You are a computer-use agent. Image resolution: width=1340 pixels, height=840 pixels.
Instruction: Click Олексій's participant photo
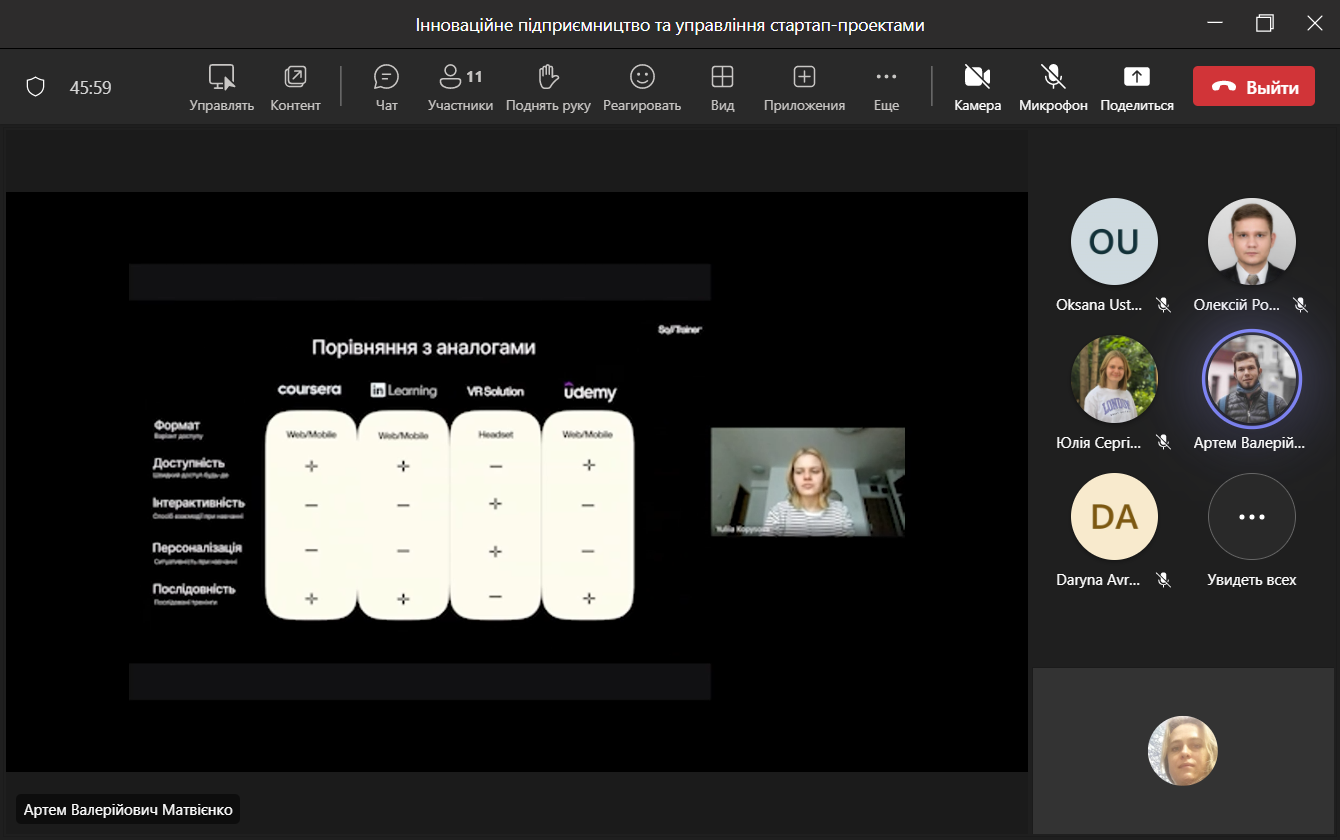pos(1251,242)
